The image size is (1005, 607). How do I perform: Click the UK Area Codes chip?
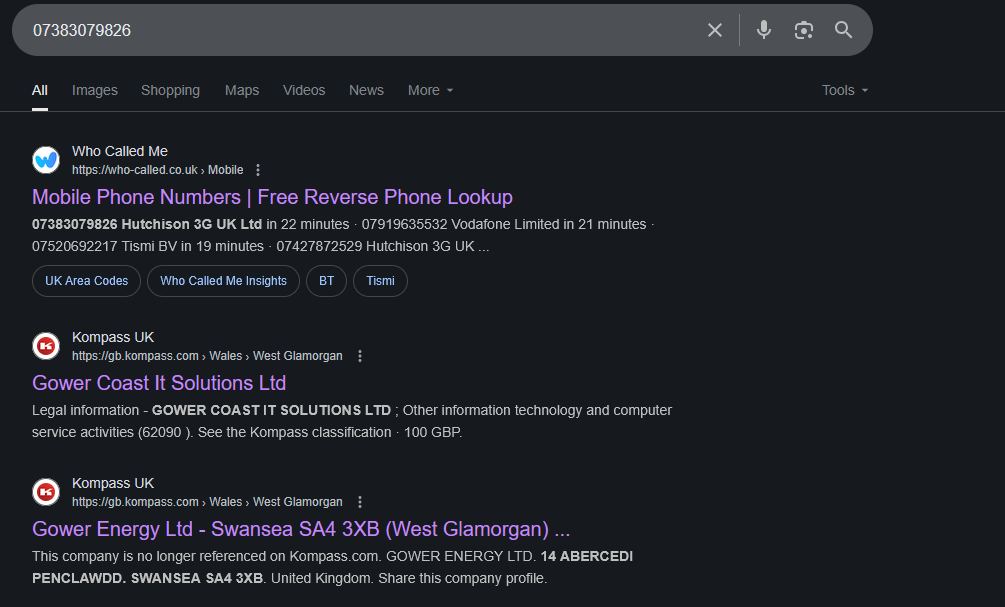tap(87, 281)
